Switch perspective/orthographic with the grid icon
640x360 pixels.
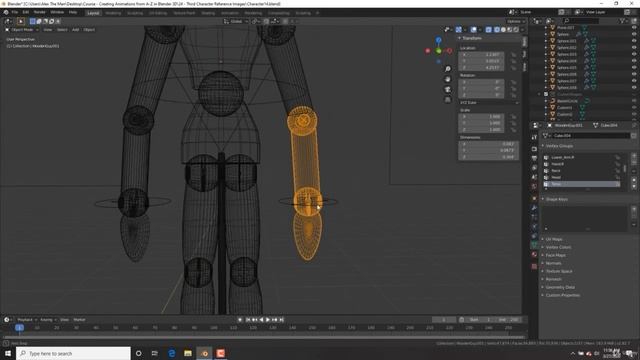click(x=448, y=100)
